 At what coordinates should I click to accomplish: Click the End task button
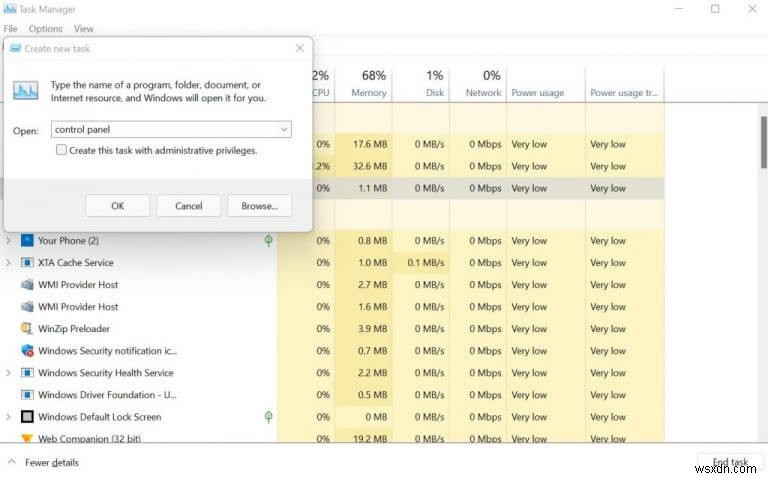730,462
